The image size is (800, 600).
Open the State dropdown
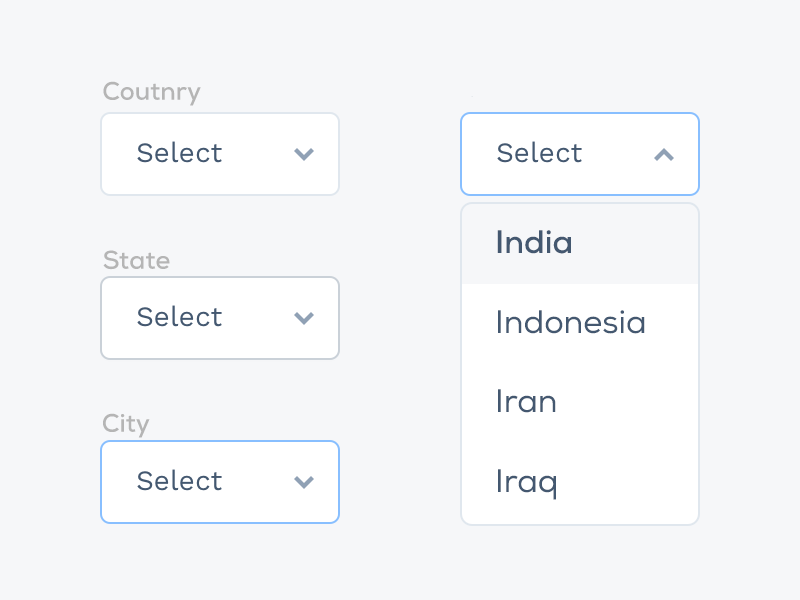[x=220, y=318]
